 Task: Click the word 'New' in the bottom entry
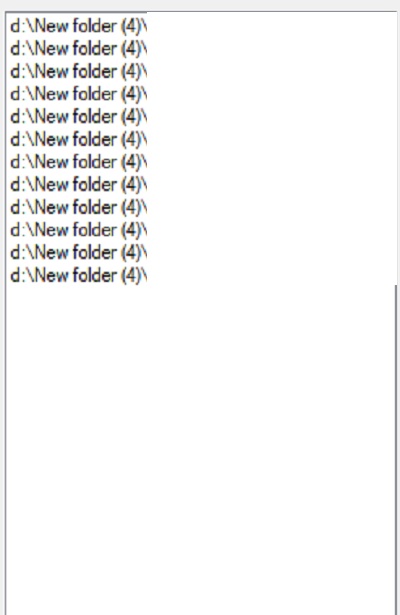pos(52,275)
